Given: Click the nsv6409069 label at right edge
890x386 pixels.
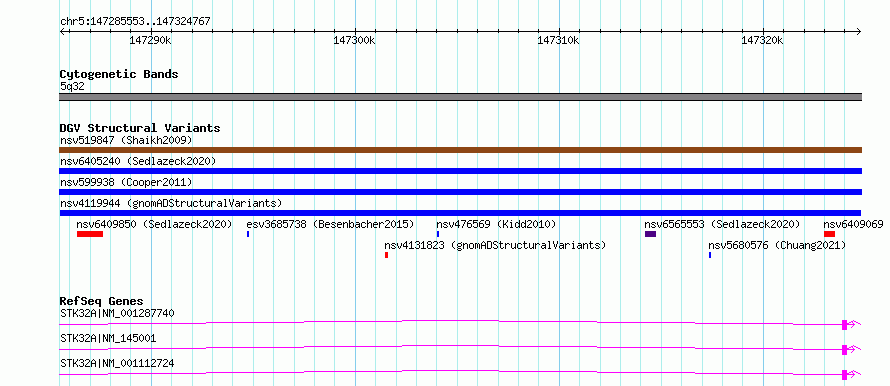Looking at the screenshot, I should click(x=854, y=224).
